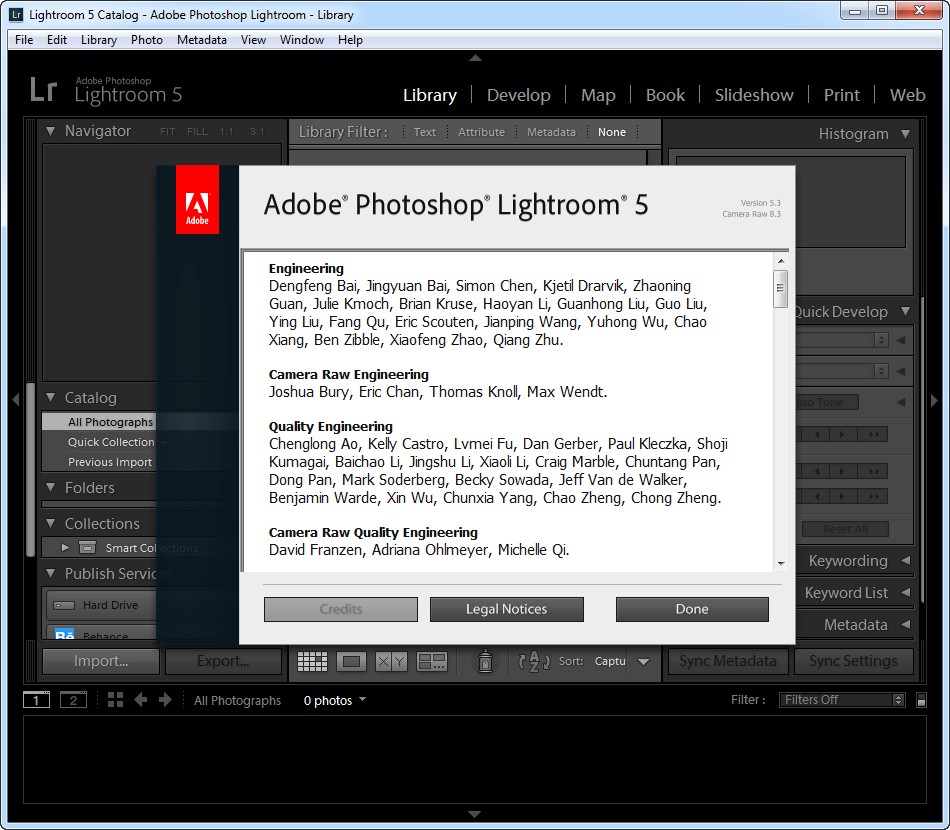
Task: Click the Sync Metadata button
Action: pos(728,661)
